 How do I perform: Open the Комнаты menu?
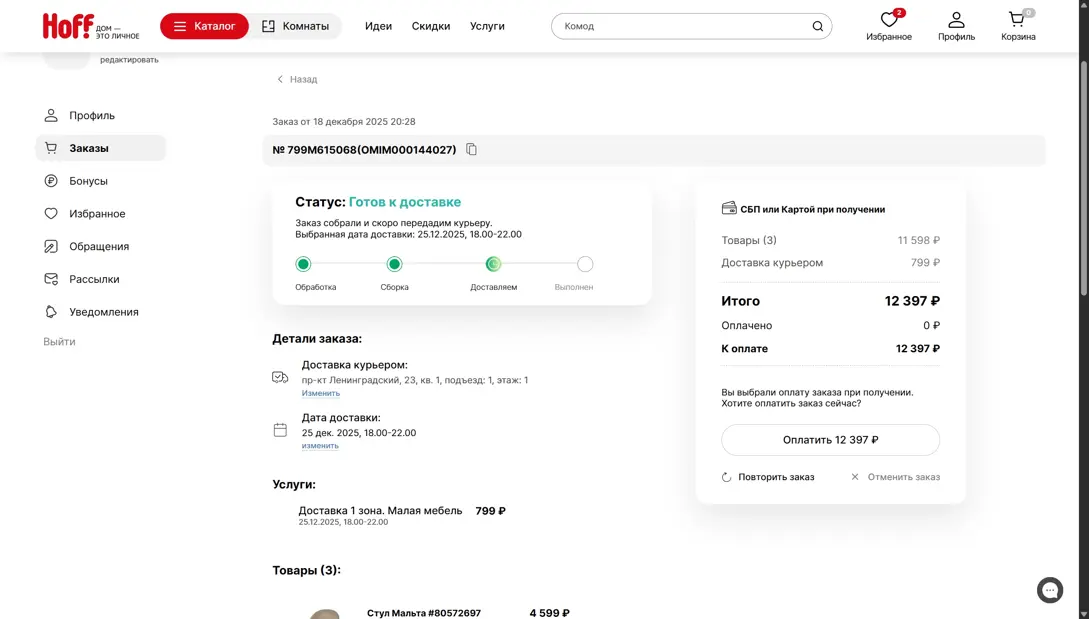(295, 26)
